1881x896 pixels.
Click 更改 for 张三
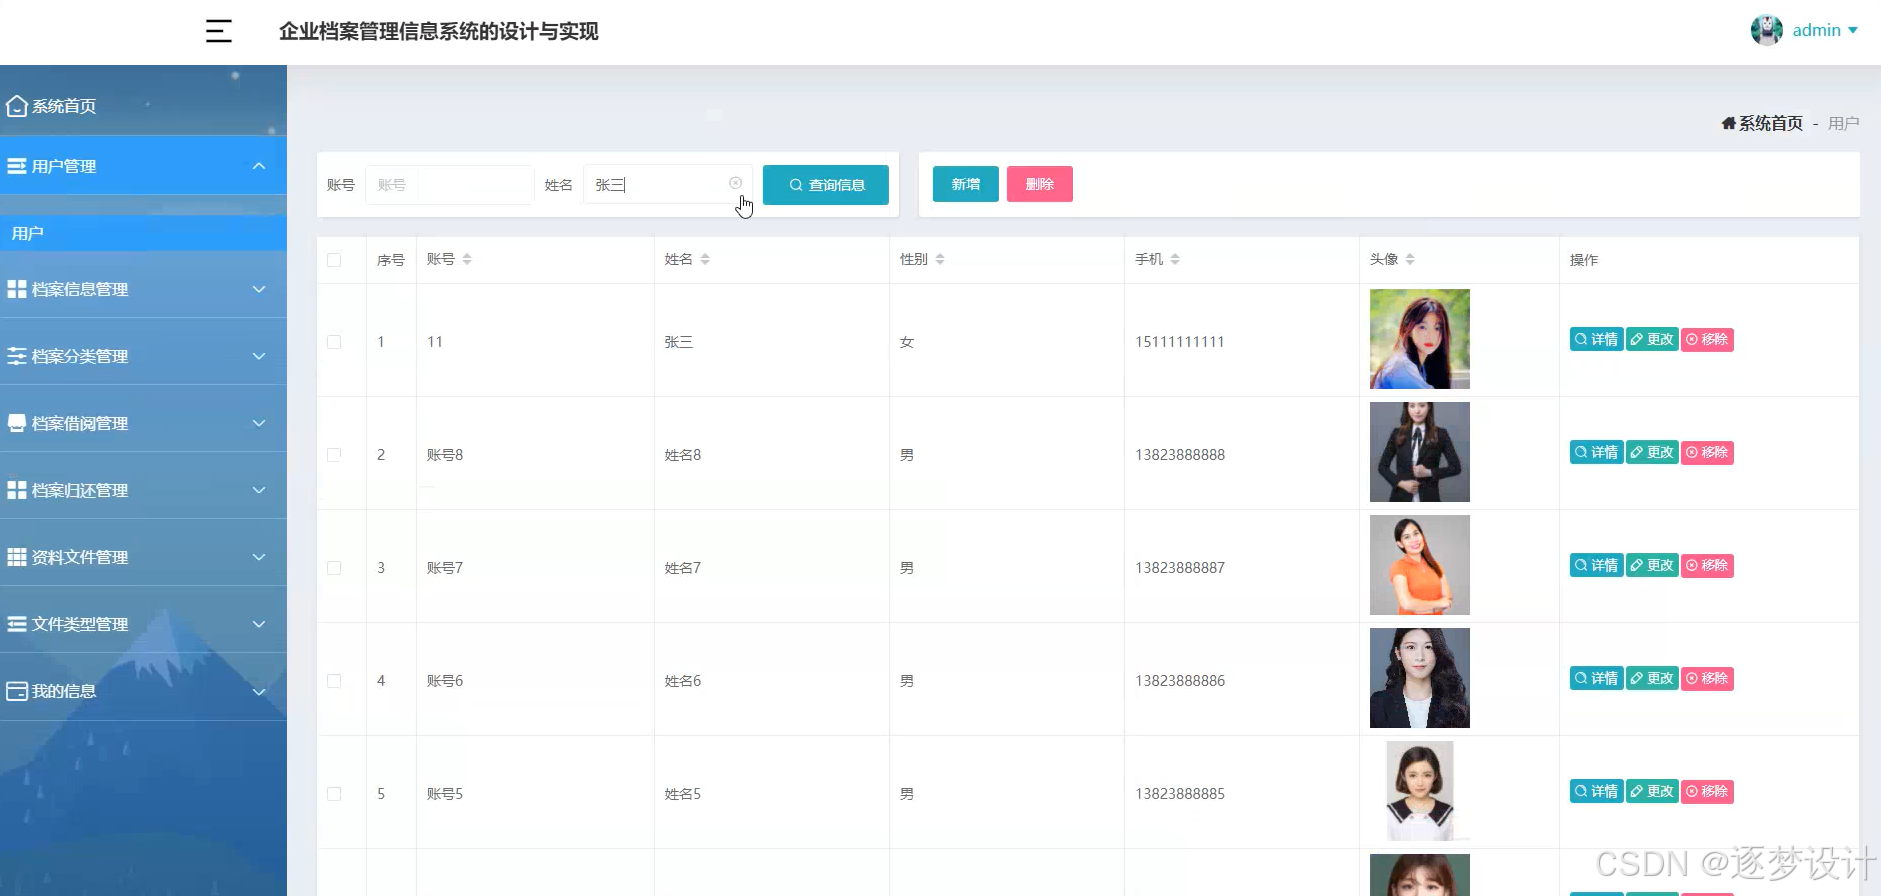click(x=1652, y=340)
